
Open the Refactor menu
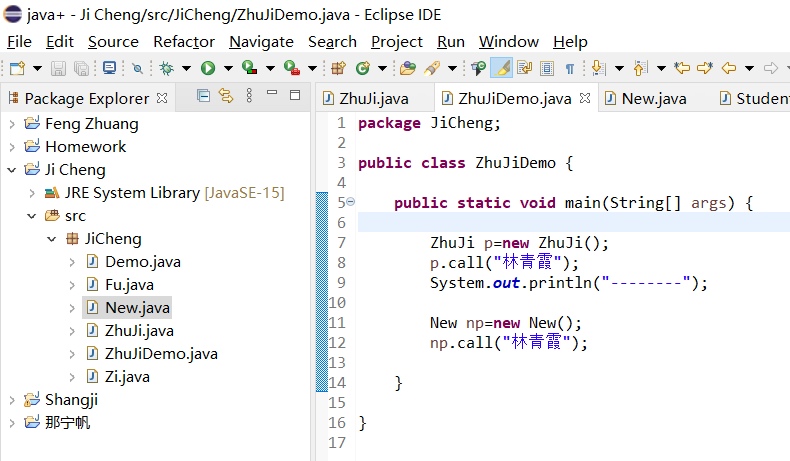click(x=184, y=42)
